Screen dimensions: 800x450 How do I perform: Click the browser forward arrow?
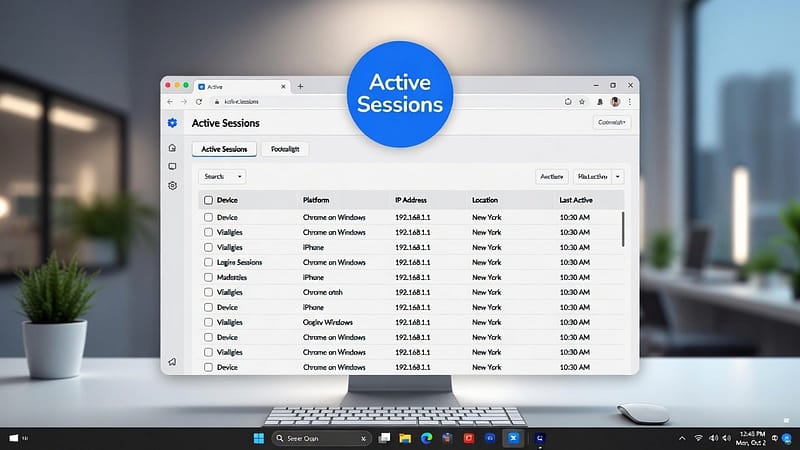pos(184,102)
